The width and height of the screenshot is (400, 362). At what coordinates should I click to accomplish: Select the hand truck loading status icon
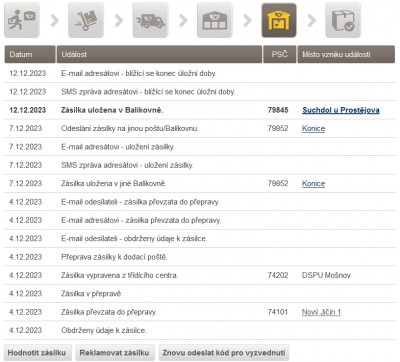86,20
